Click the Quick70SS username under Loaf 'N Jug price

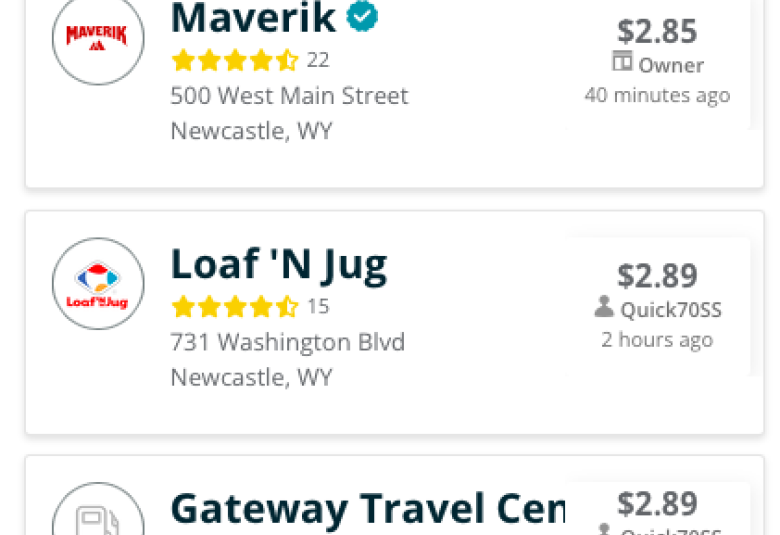coord(671,310)
